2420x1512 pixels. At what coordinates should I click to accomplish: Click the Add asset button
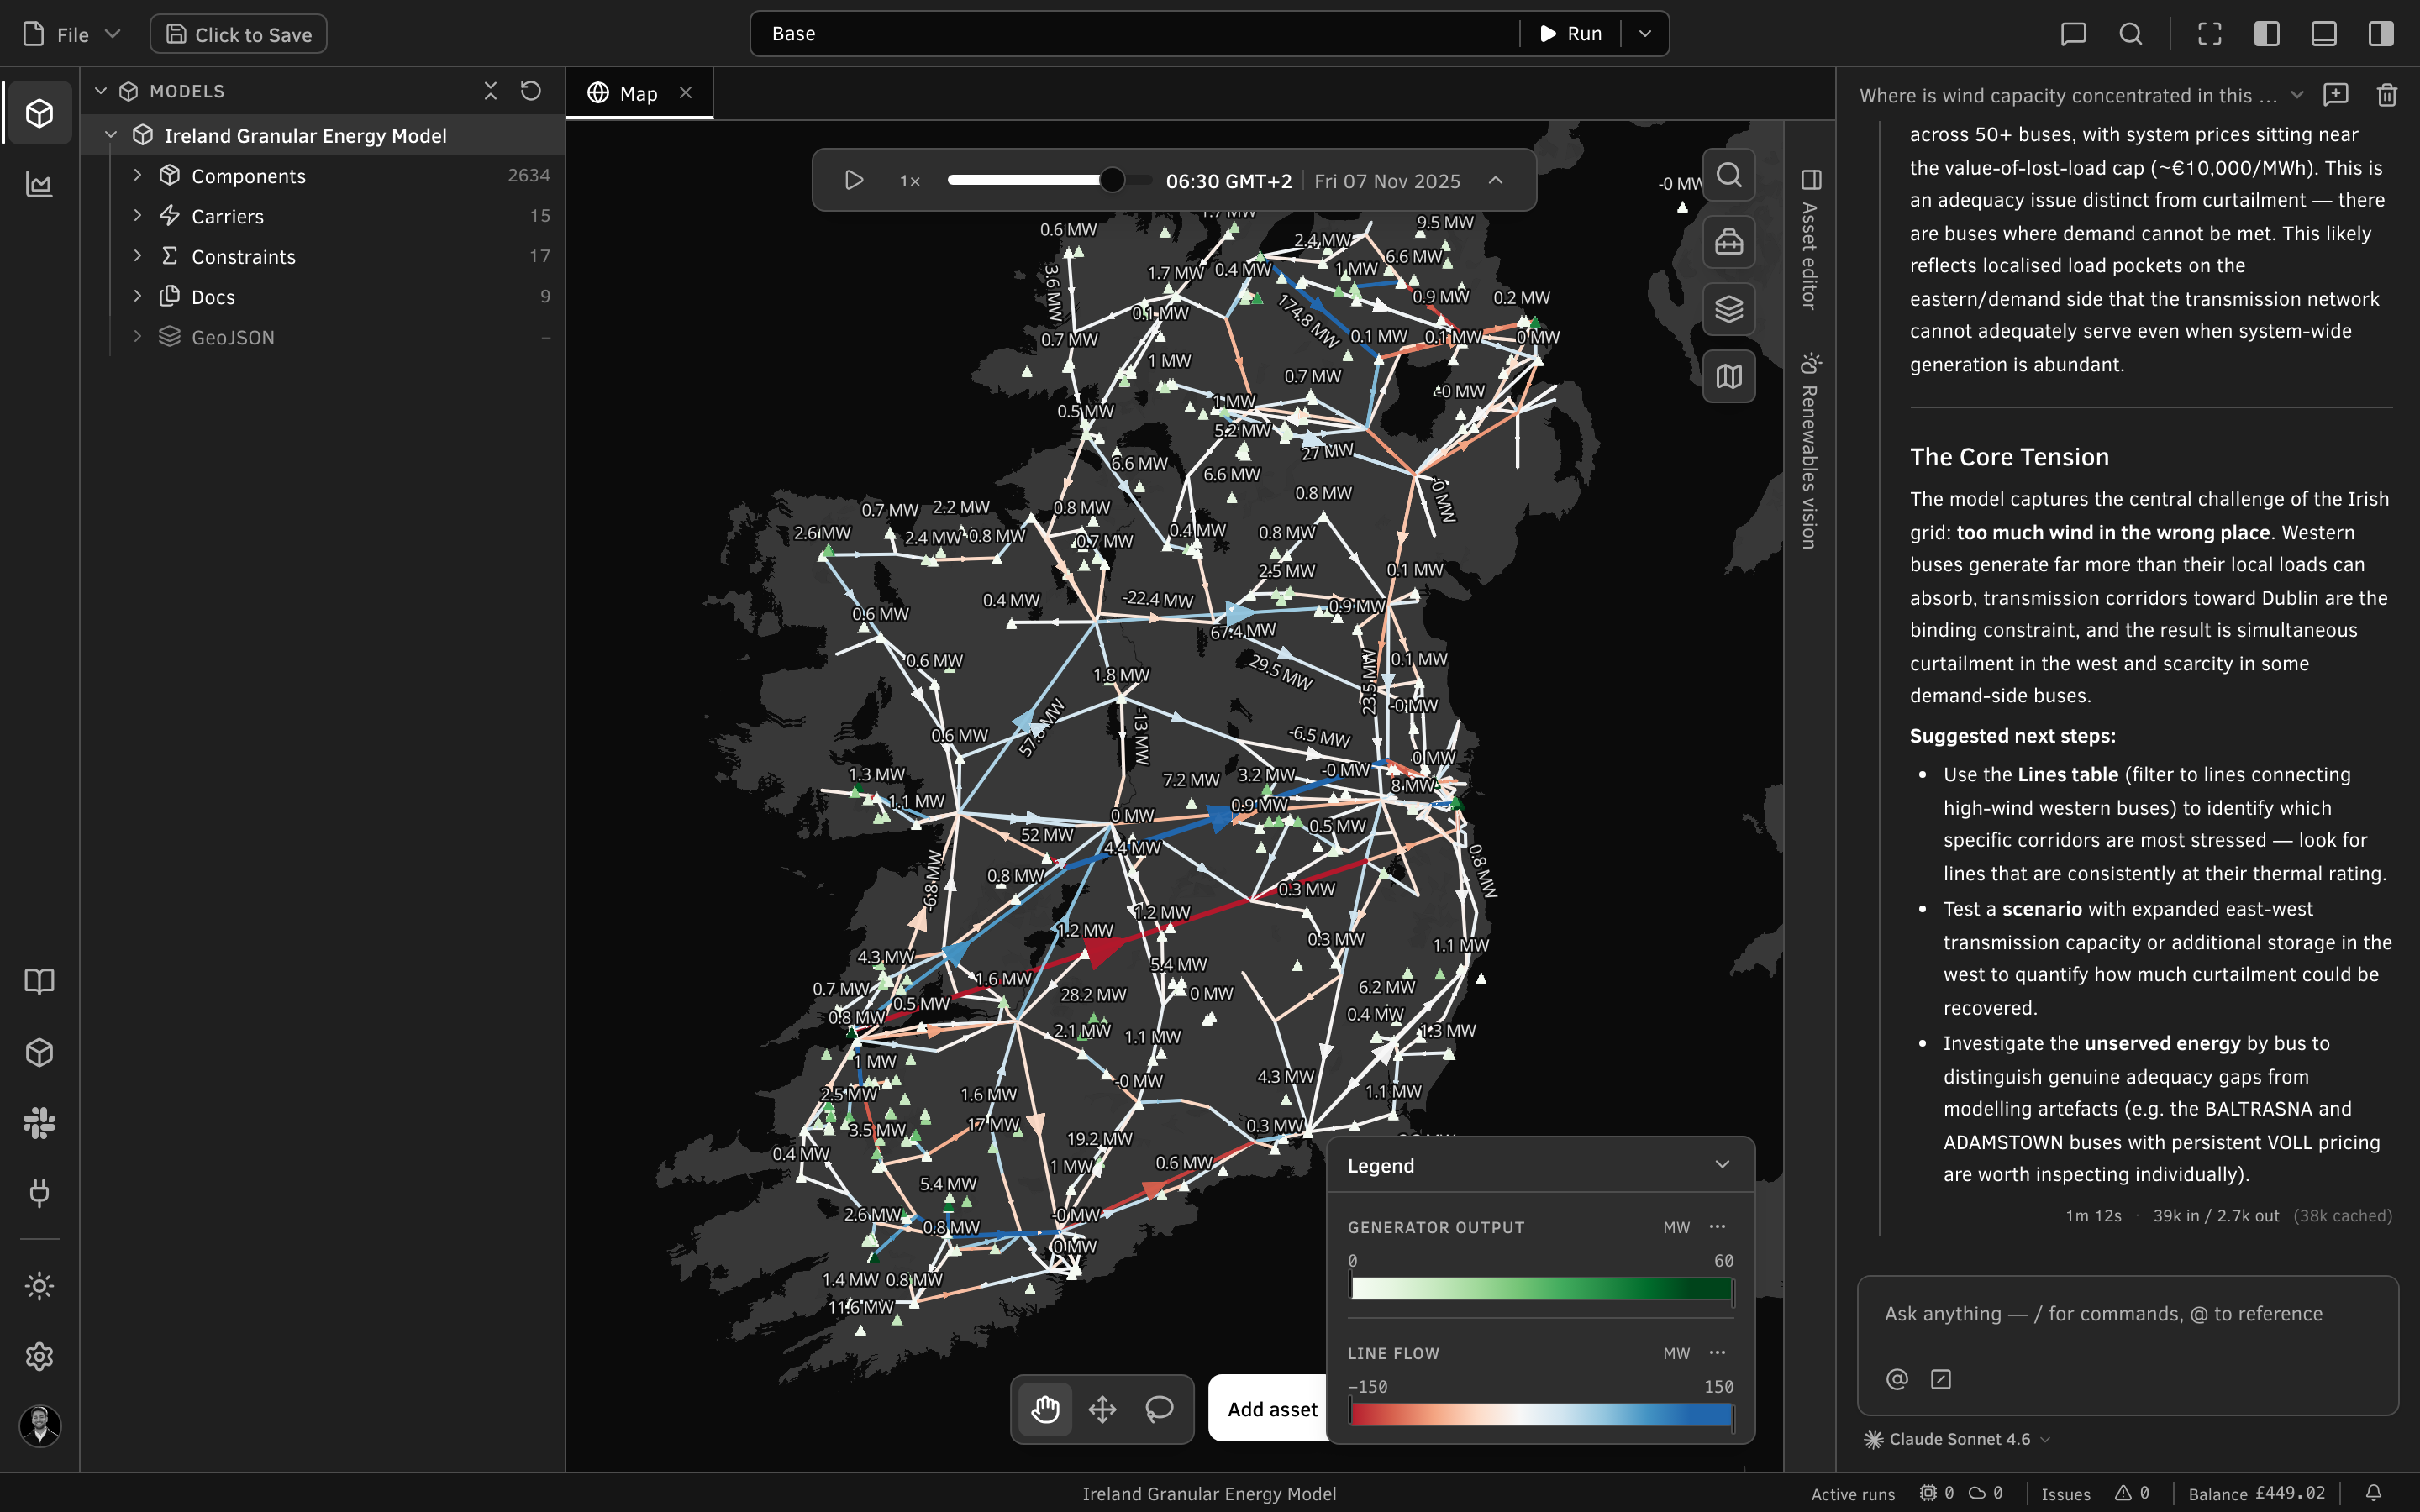1270,1409
